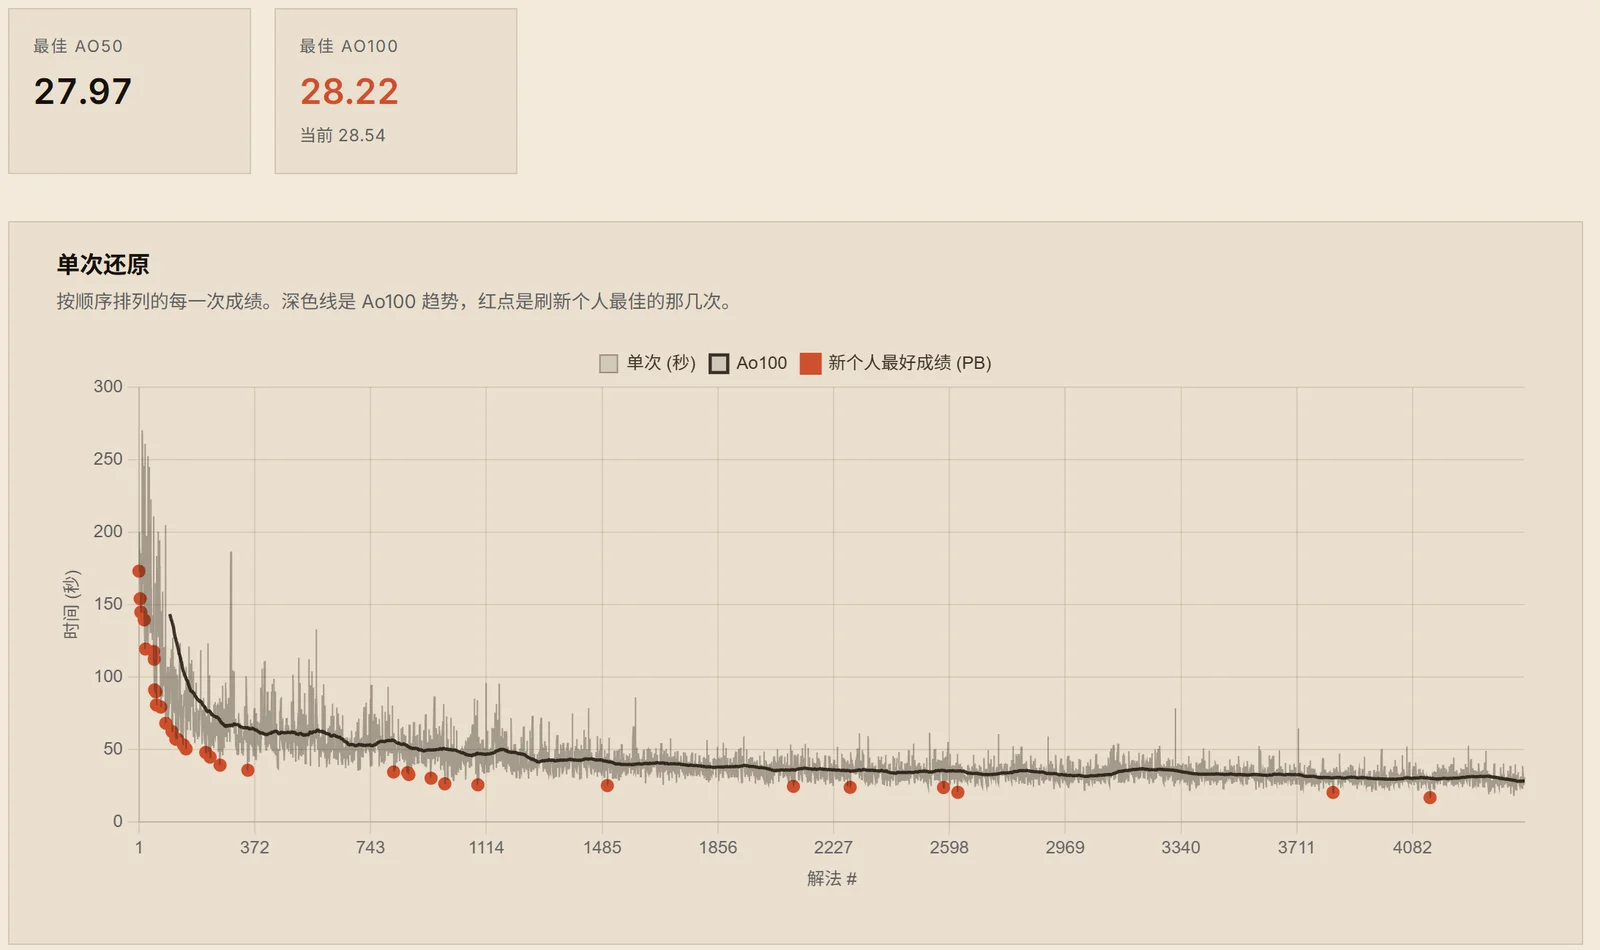
Task: Click the red PB legend color box
Action: (x=810, y=364)
